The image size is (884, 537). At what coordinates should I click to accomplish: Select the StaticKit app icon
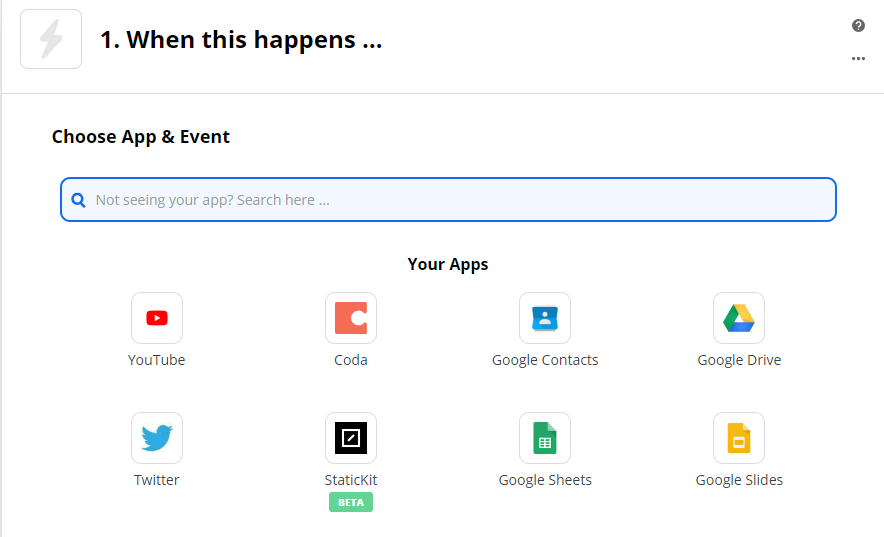(x=351, y=438)
